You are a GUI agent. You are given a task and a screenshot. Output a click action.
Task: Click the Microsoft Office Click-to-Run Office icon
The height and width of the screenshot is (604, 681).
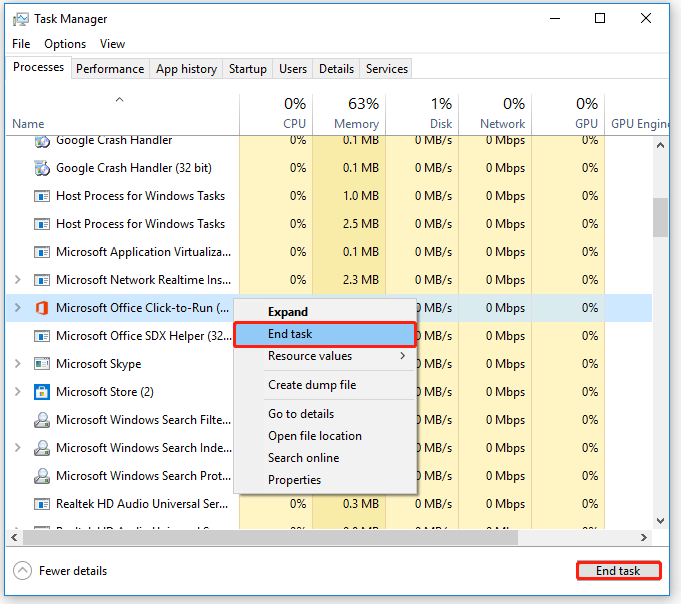pyautogui.click(x=42, y=308)
